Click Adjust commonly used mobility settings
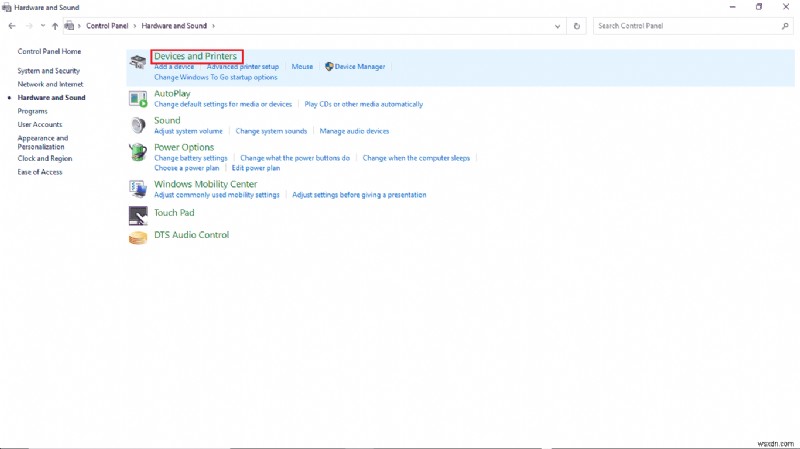This screenshot has width=800, height=449. [x=217, y=195]
